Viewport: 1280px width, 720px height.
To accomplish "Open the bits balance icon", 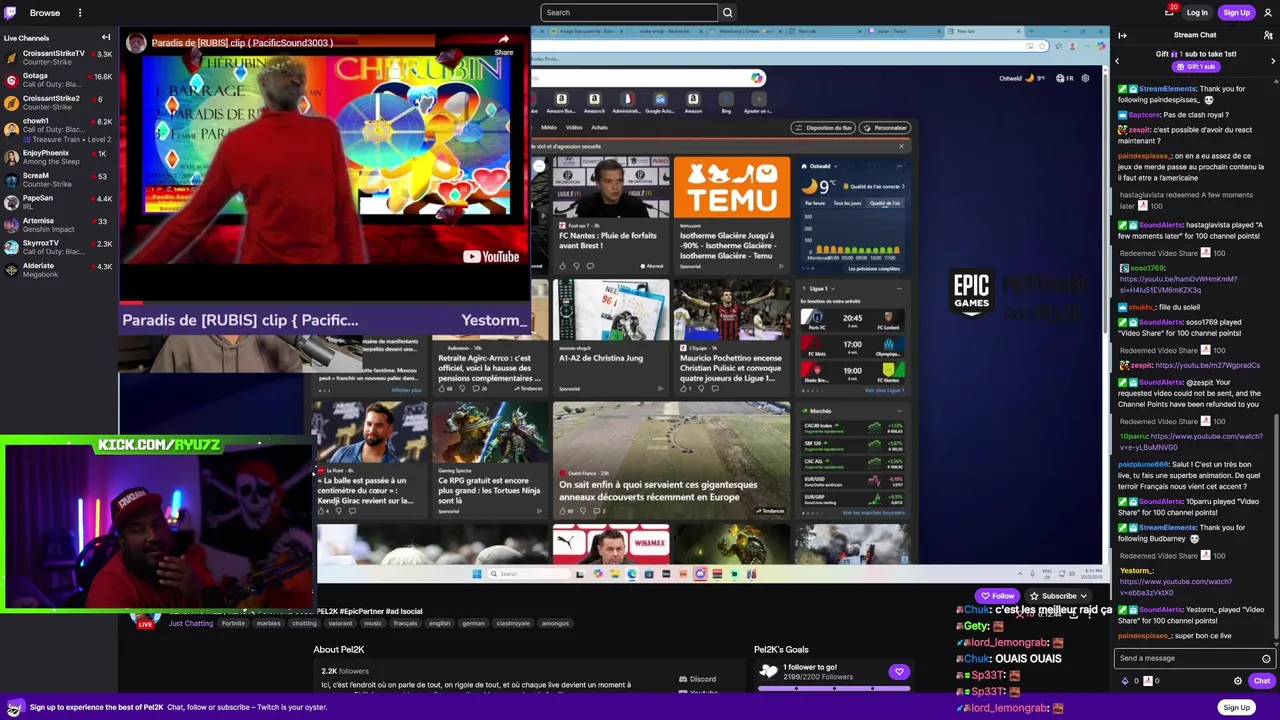I will click(1125, 681).
